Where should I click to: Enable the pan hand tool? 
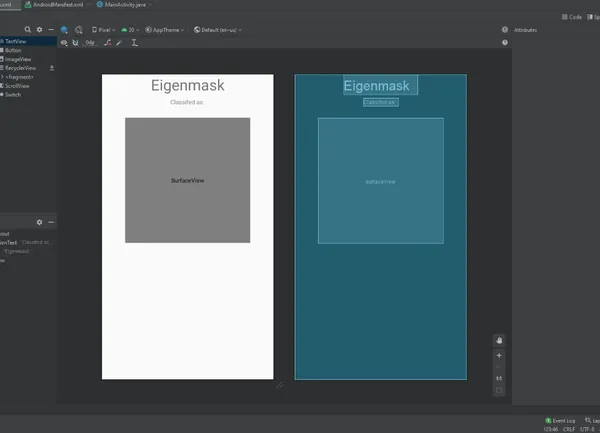click(499, 340)
